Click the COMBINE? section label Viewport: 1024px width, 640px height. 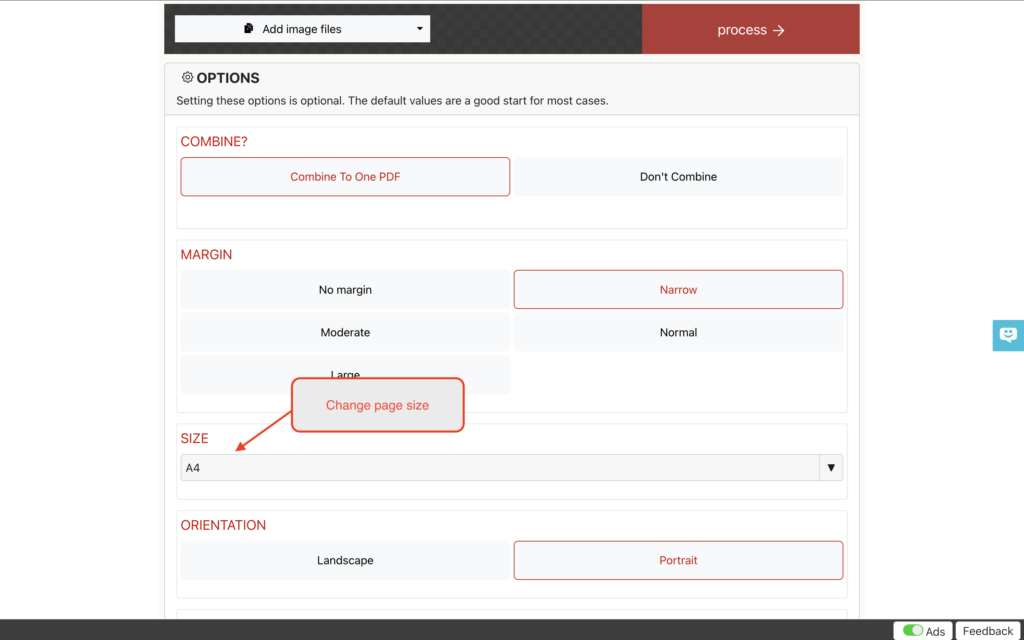[214, 142]
